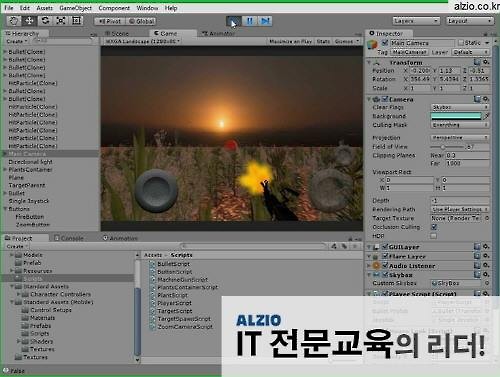Toggle the Global orientation button
This screenshot has width=500, height=377.
[x=141, y=21]
